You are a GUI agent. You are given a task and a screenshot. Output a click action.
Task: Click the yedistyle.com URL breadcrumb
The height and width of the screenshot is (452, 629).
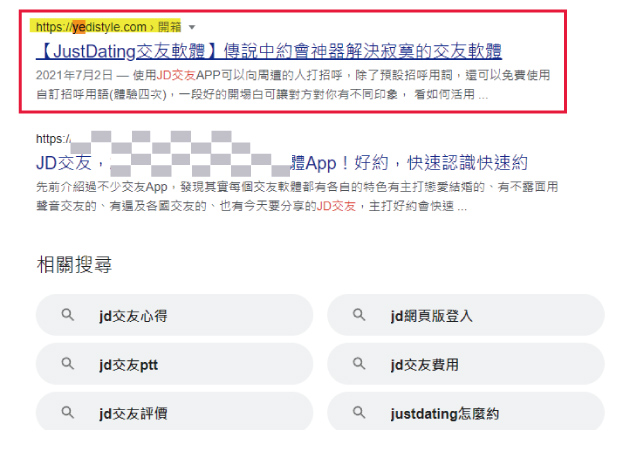click(x=108, y=27)
